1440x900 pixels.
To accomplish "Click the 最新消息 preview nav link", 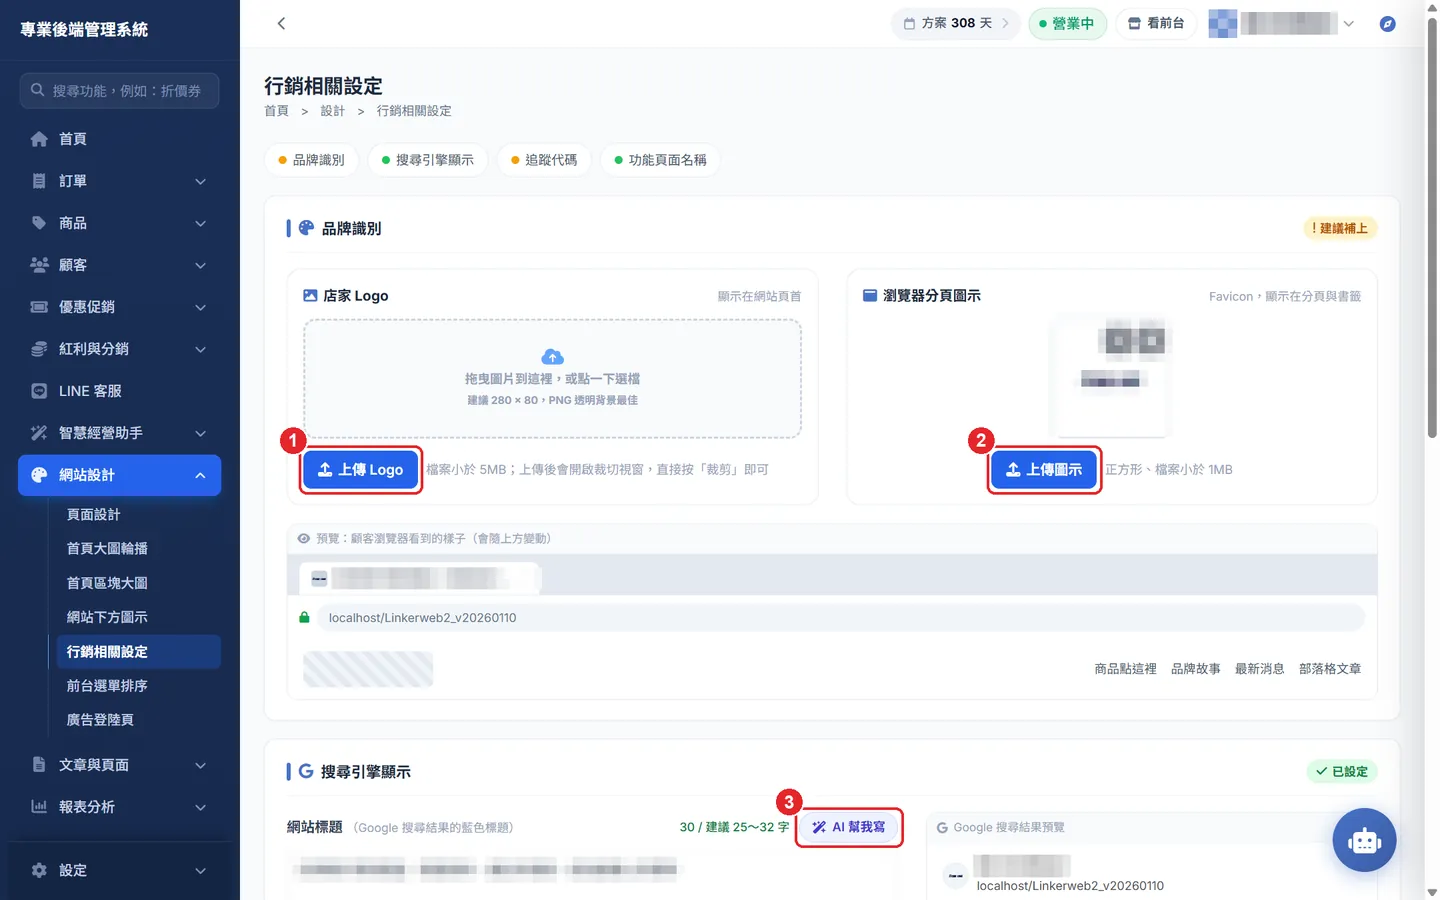I will pos(1259,669).
